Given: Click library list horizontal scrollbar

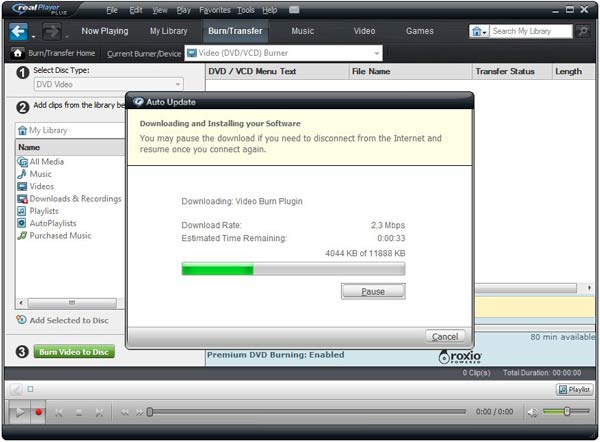Looking at the screenshot, I should pyautogui.click(x=72, y=303).
